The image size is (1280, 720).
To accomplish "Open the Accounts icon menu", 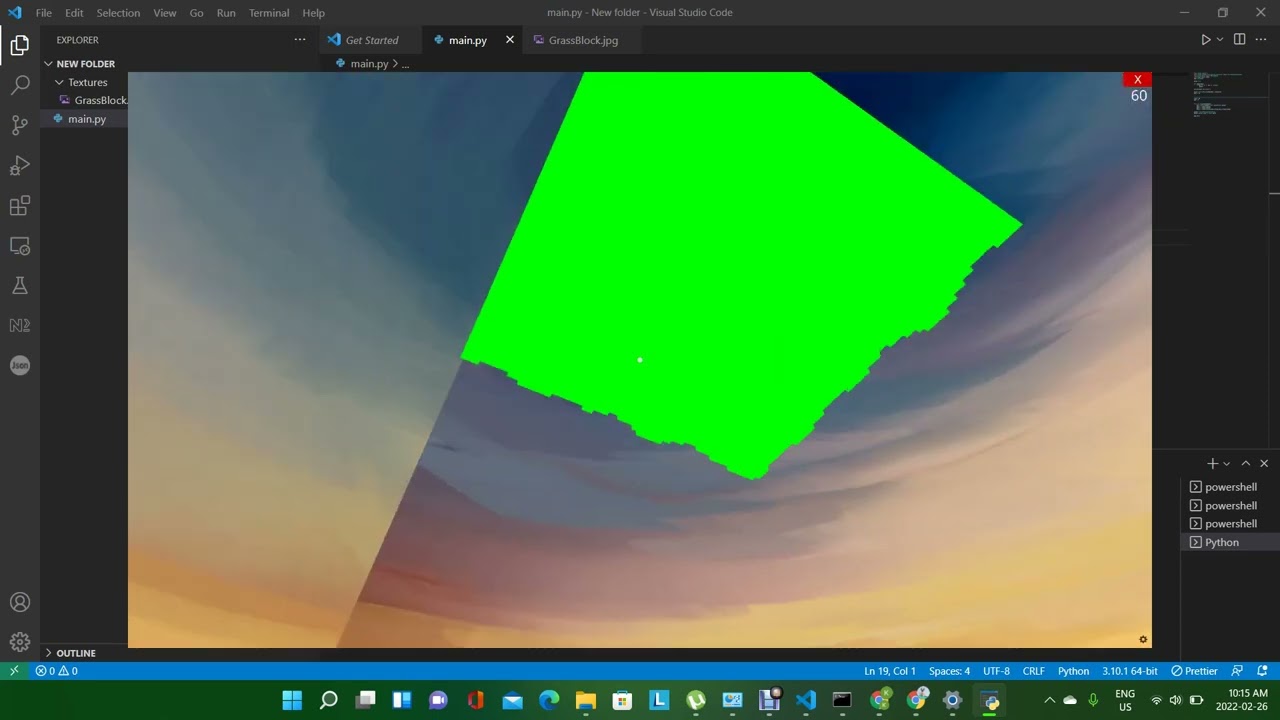I will (20, 602).
